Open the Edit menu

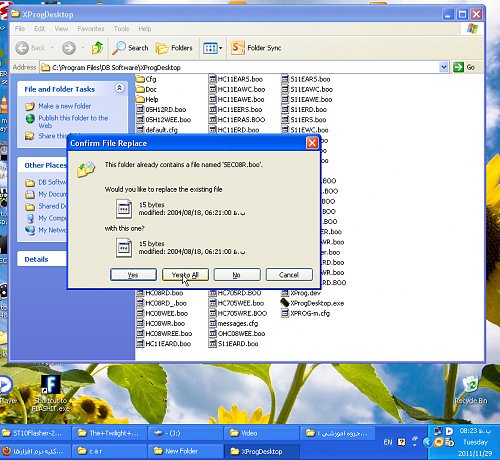coord(39,29)
